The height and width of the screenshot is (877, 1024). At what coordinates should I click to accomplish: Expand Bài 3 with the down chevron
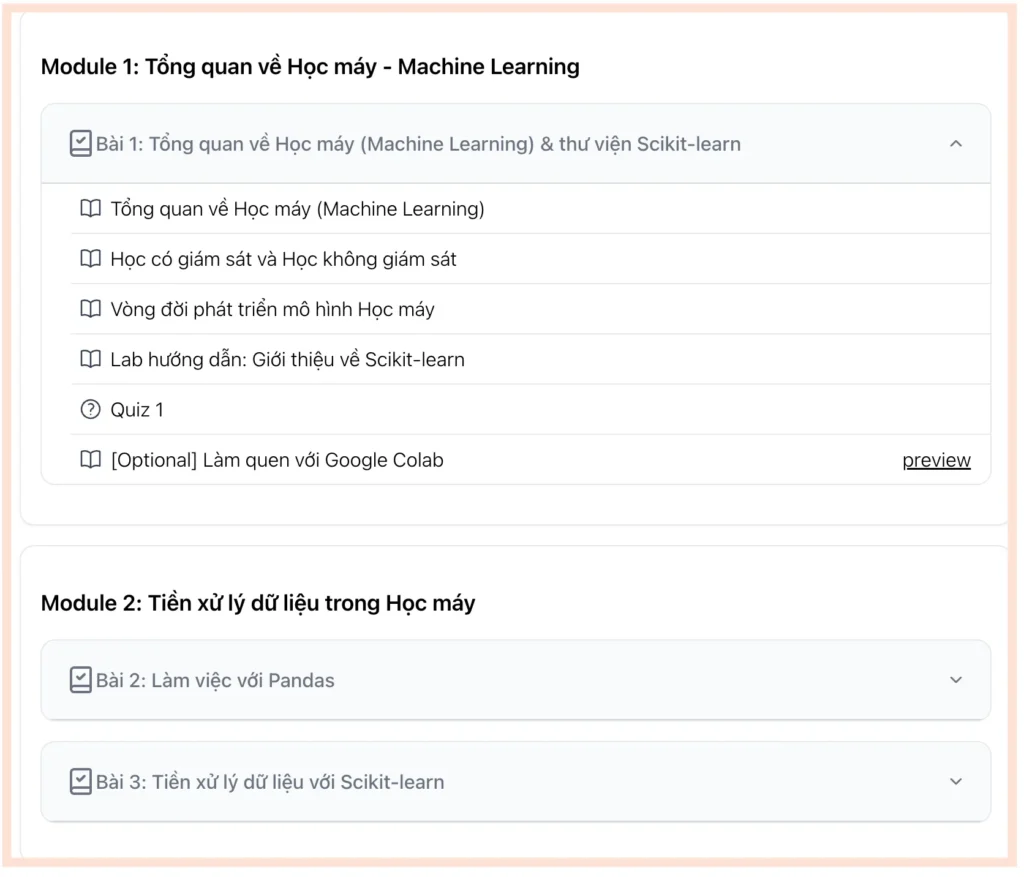coord(955,782)
